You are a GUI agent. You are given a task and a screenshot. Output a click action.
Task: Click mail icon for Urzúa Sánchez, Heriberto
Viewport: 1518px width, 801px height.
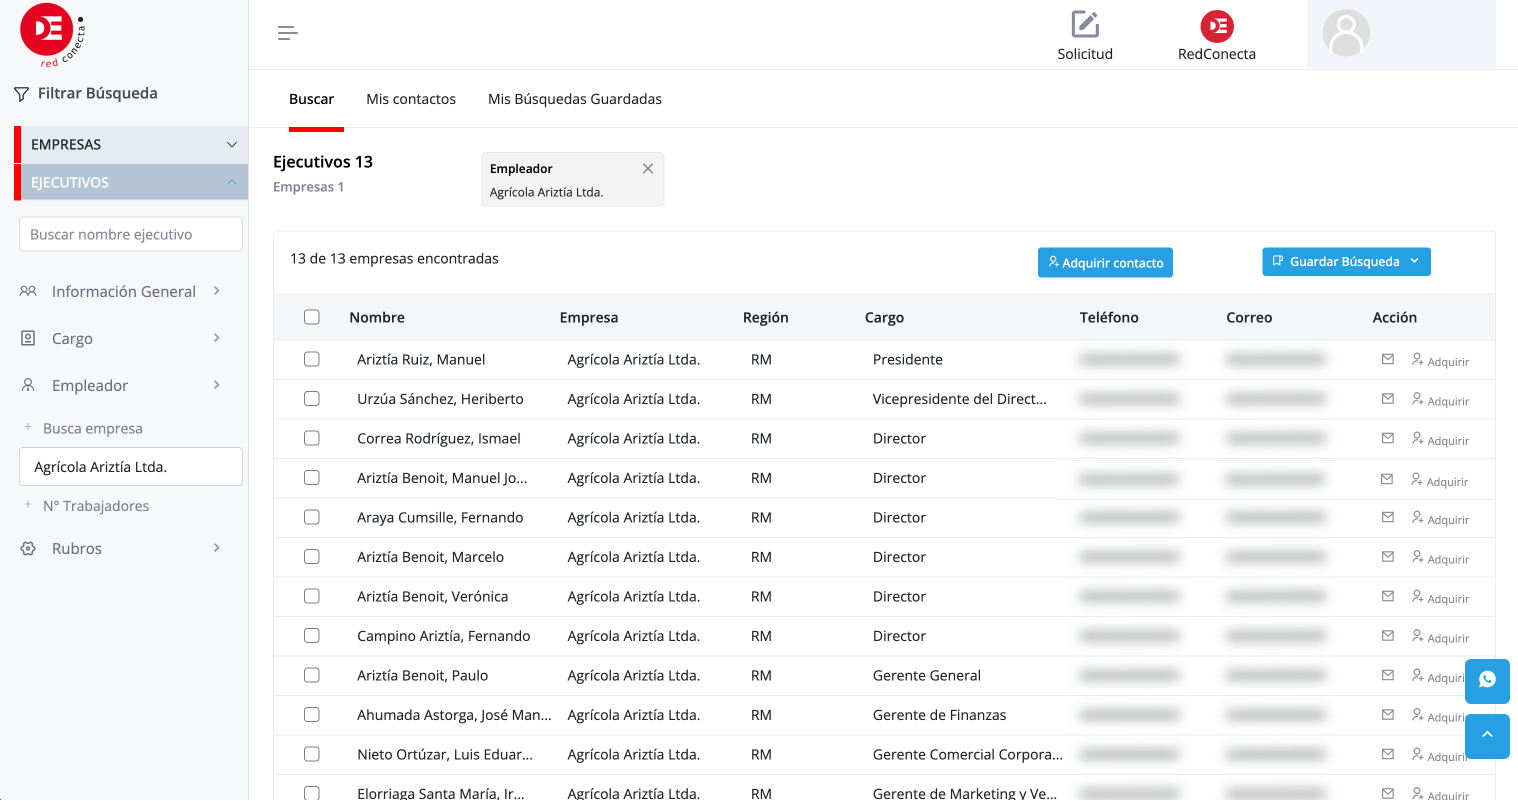coord(1388,398)
